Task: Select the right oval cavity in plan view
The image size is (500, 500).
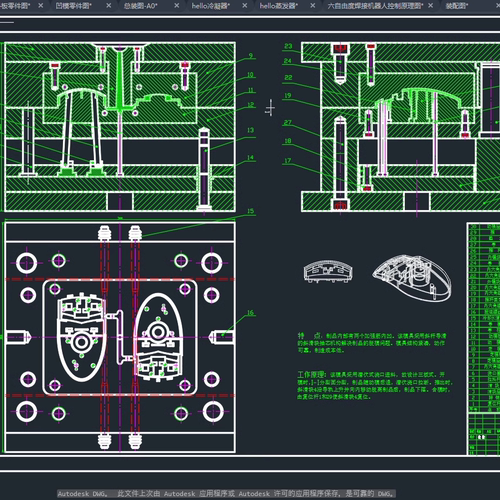Action: [158, 337]
